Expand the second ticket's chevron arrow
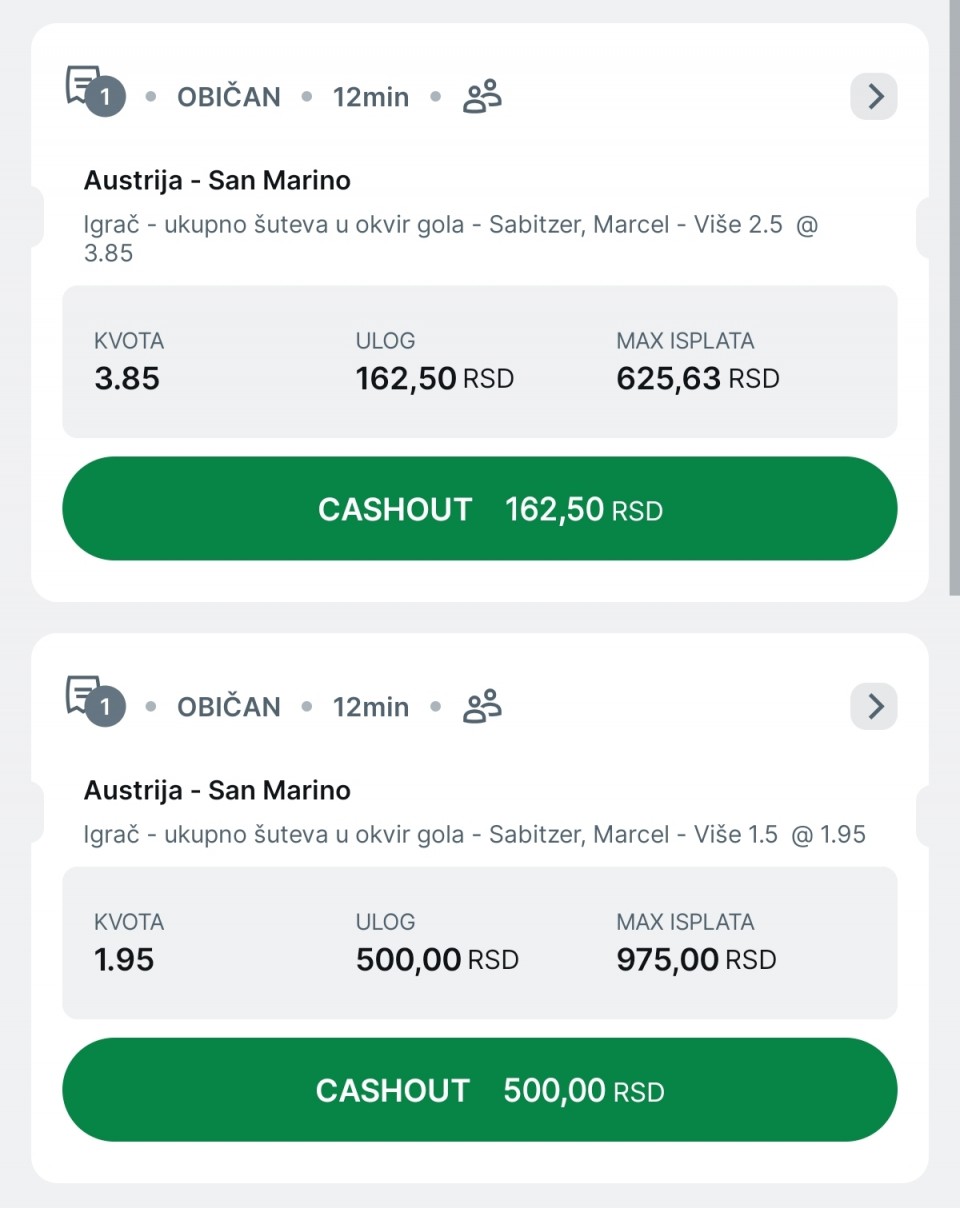This screenshot has height=1208, width=960. coord(874,707)
